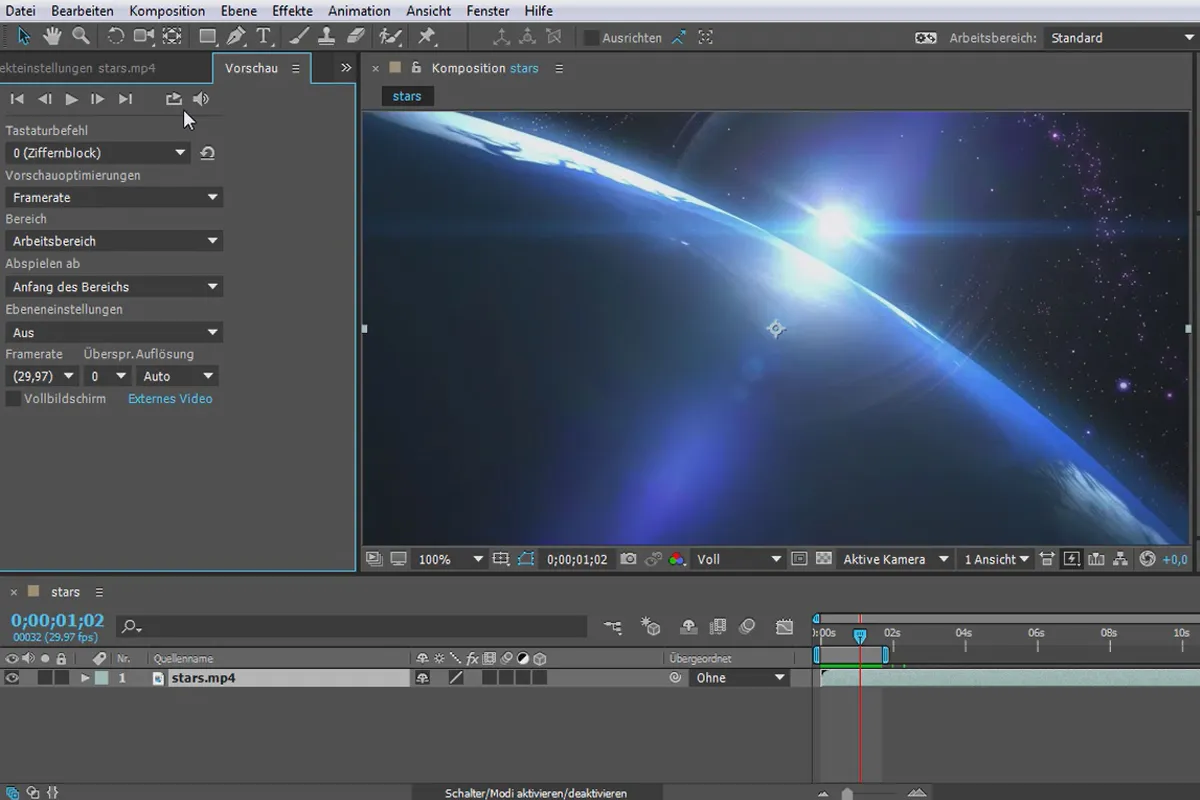Open the Animation menu
Screen dimensions: 1200x800
click(x=359, y=11)
